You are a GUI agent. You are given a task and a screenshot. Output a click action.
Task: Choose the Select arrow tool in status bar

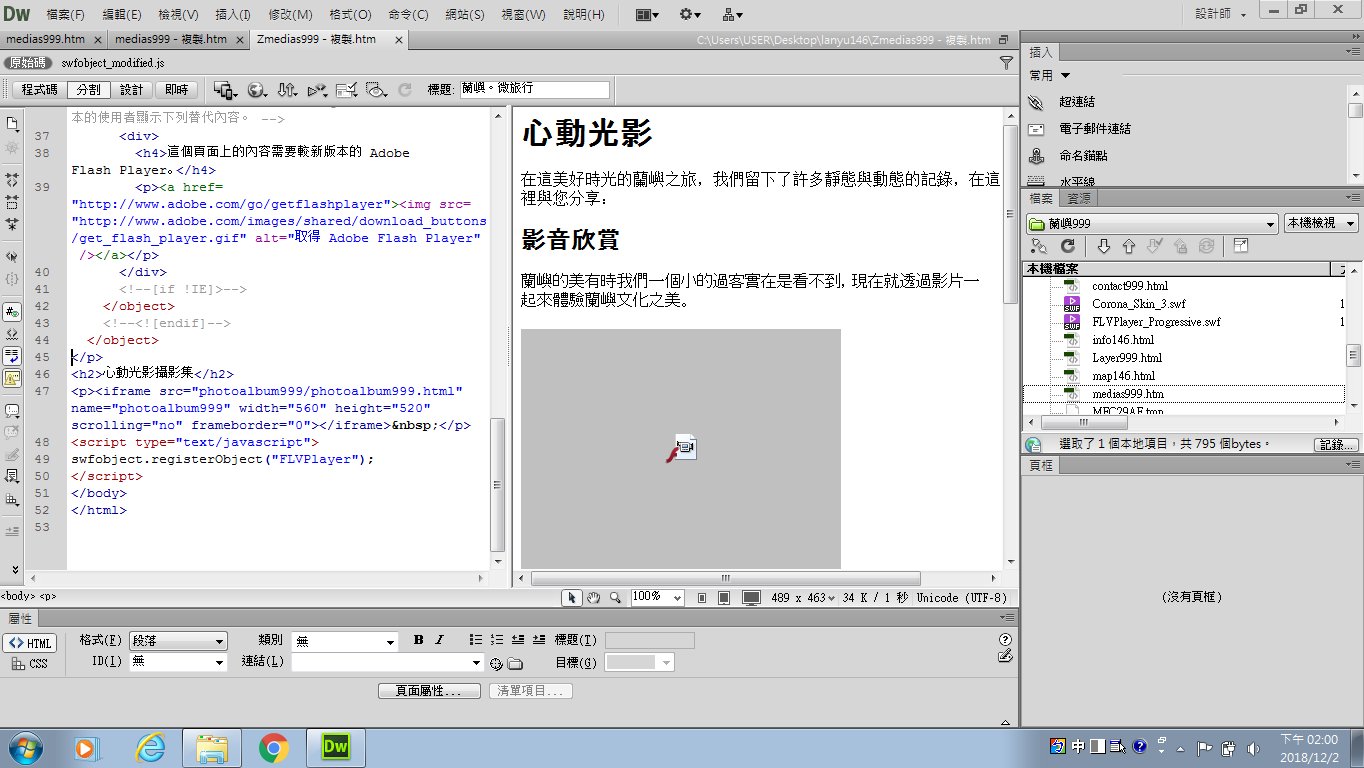click(571, 597)
